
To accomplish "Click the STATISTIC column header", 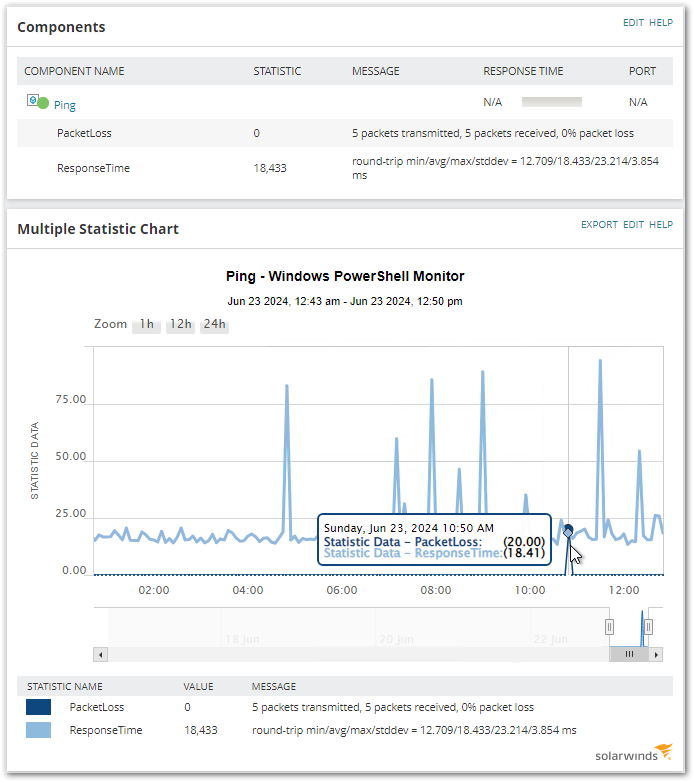I will (x=277, y=71).
